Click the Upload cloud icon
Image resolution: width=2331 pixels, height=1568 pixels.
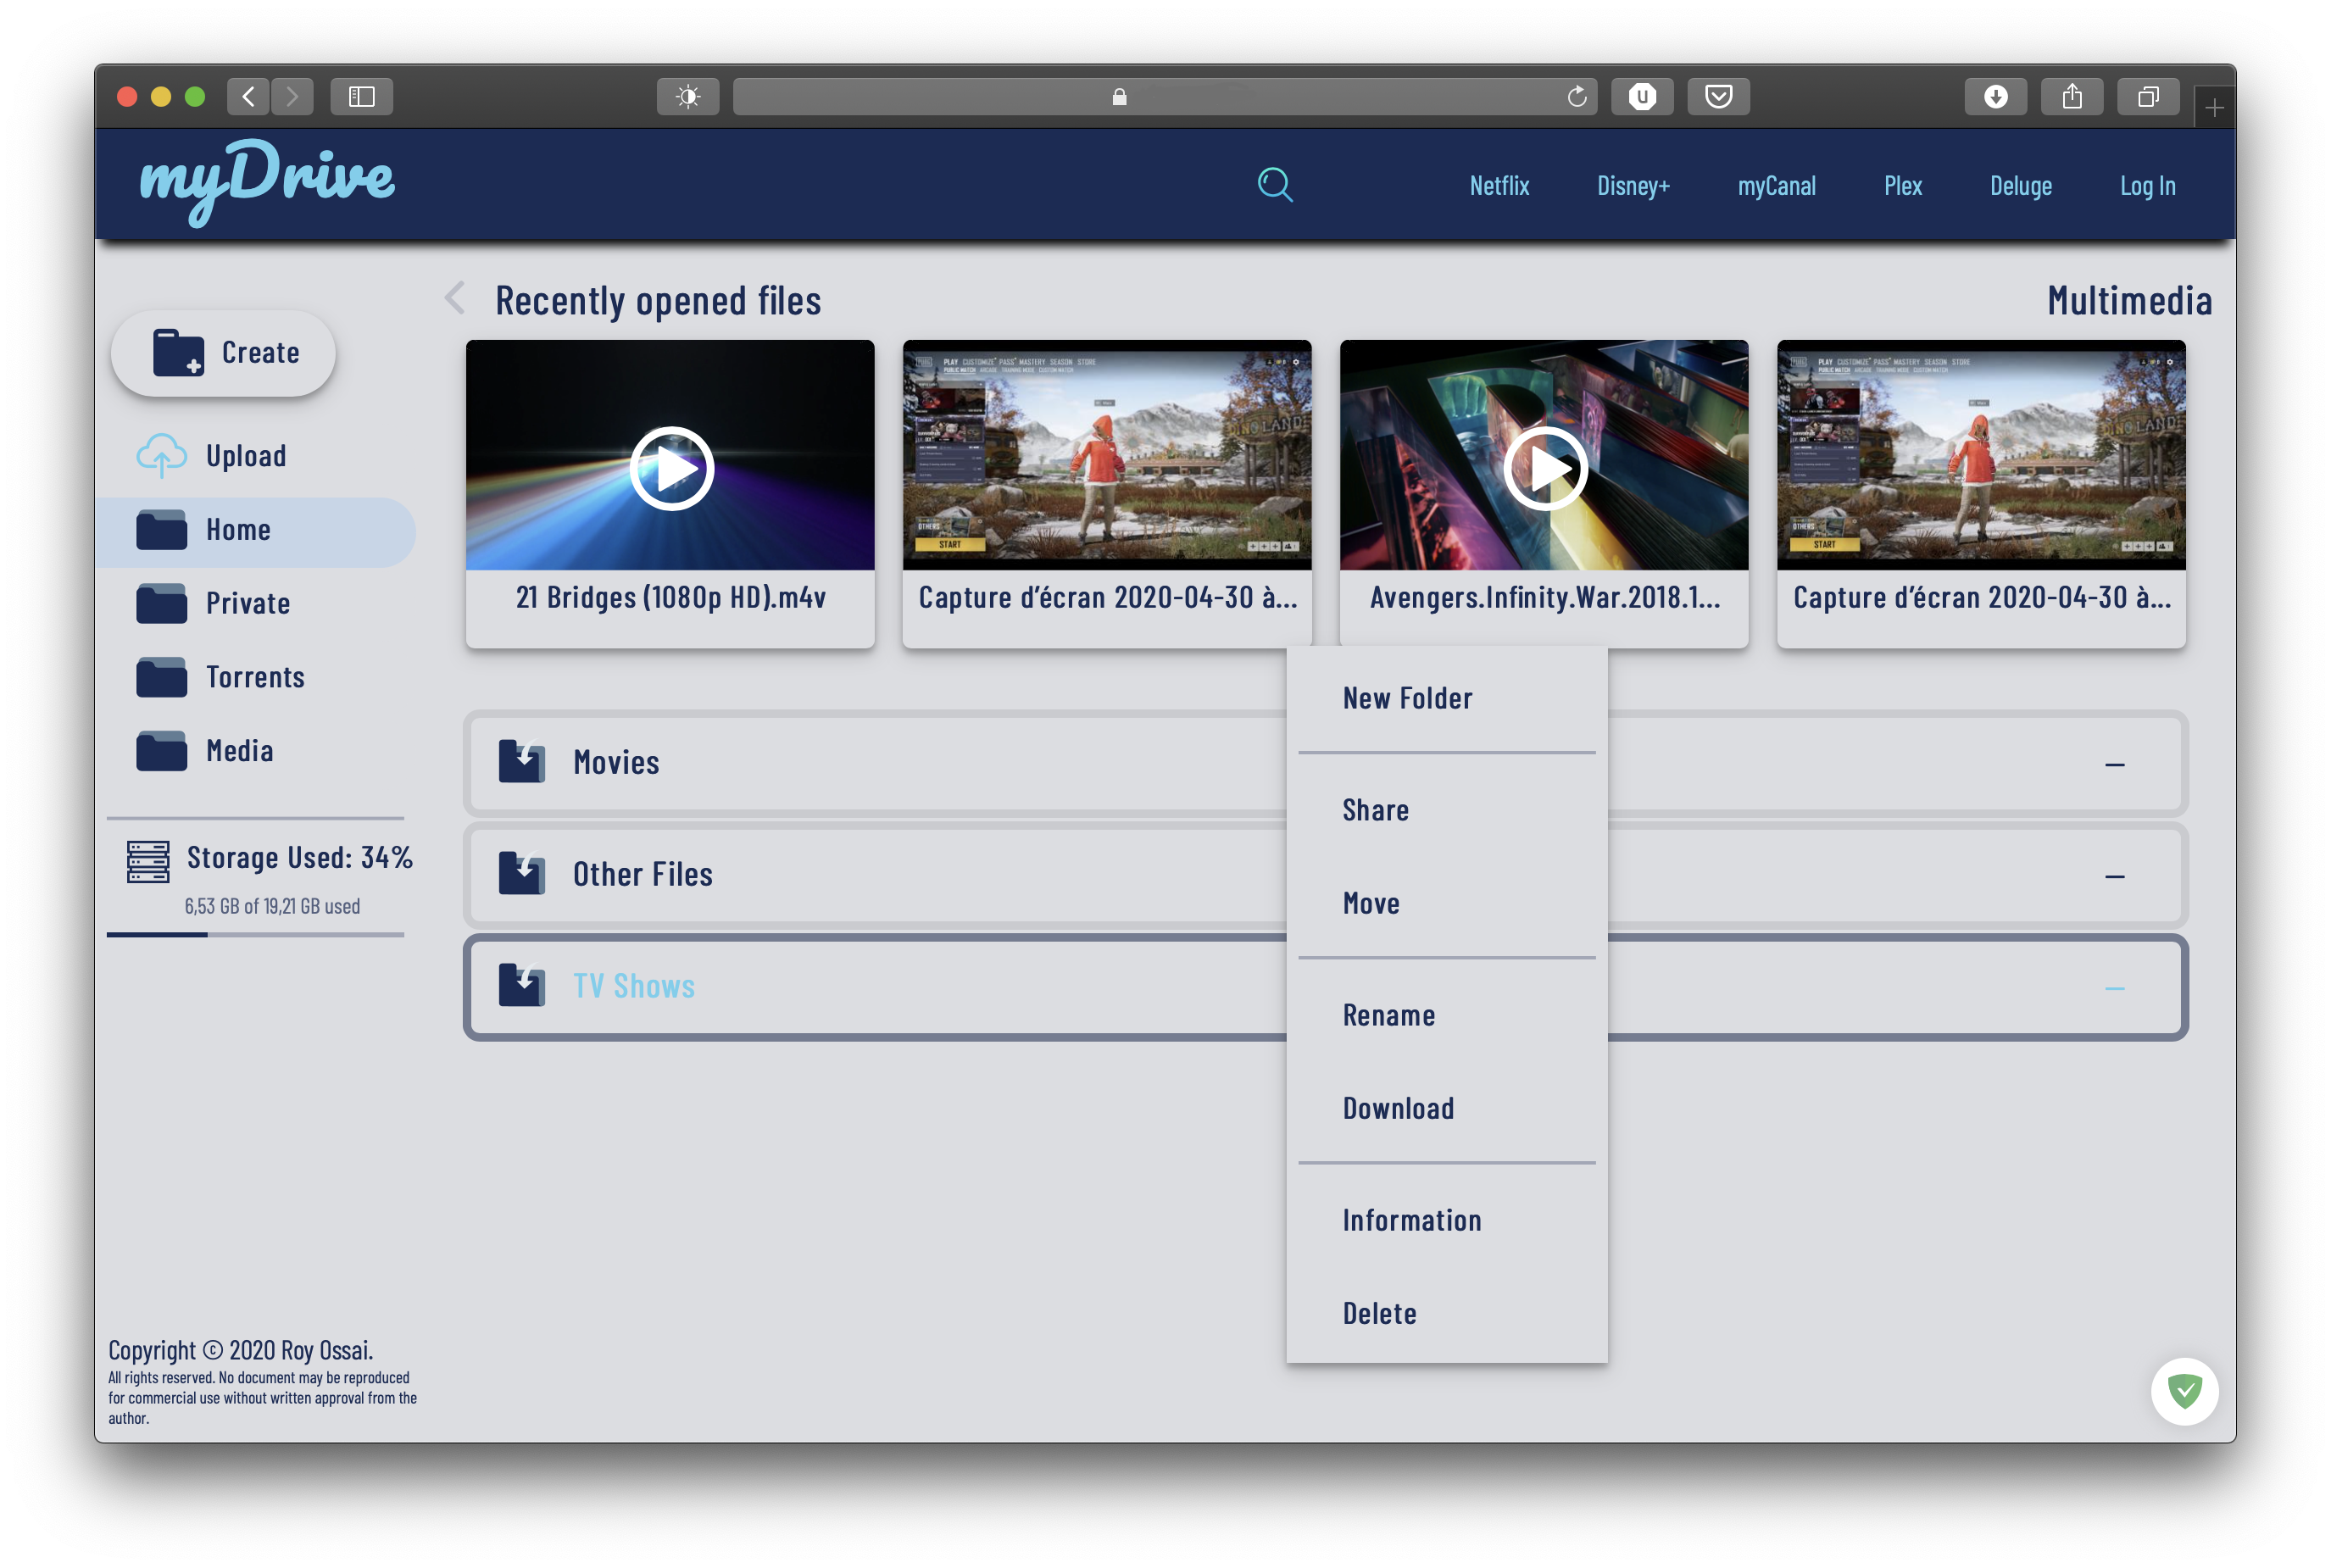(161, 455)
